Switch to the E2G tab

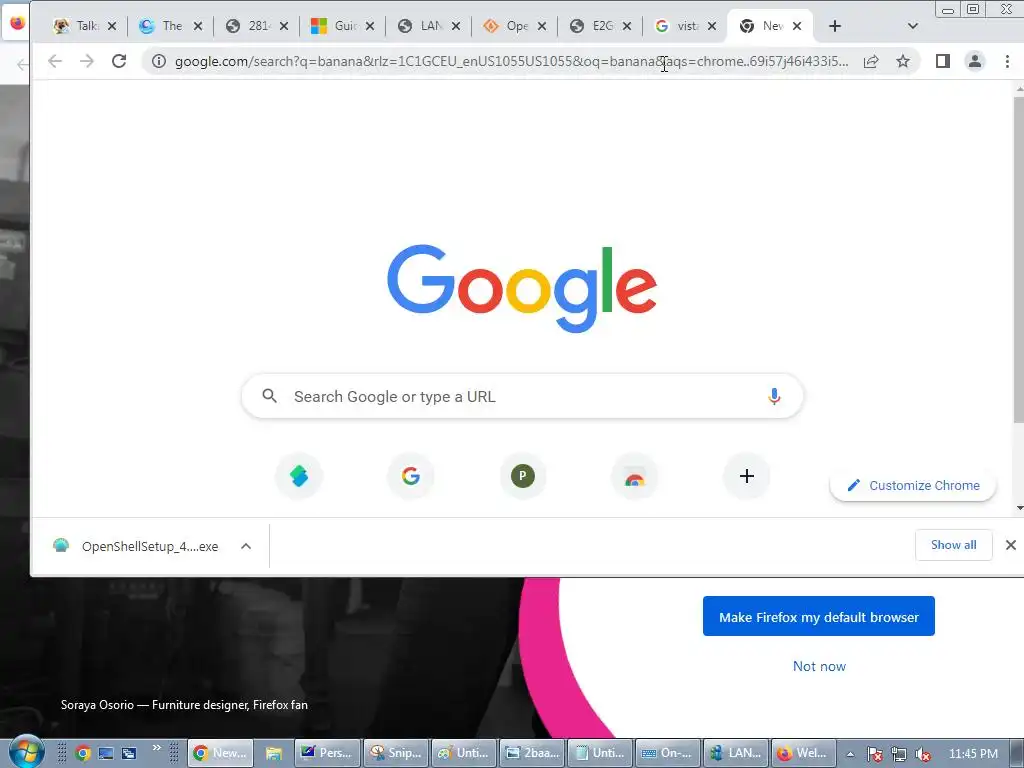(x=591, y=26)
